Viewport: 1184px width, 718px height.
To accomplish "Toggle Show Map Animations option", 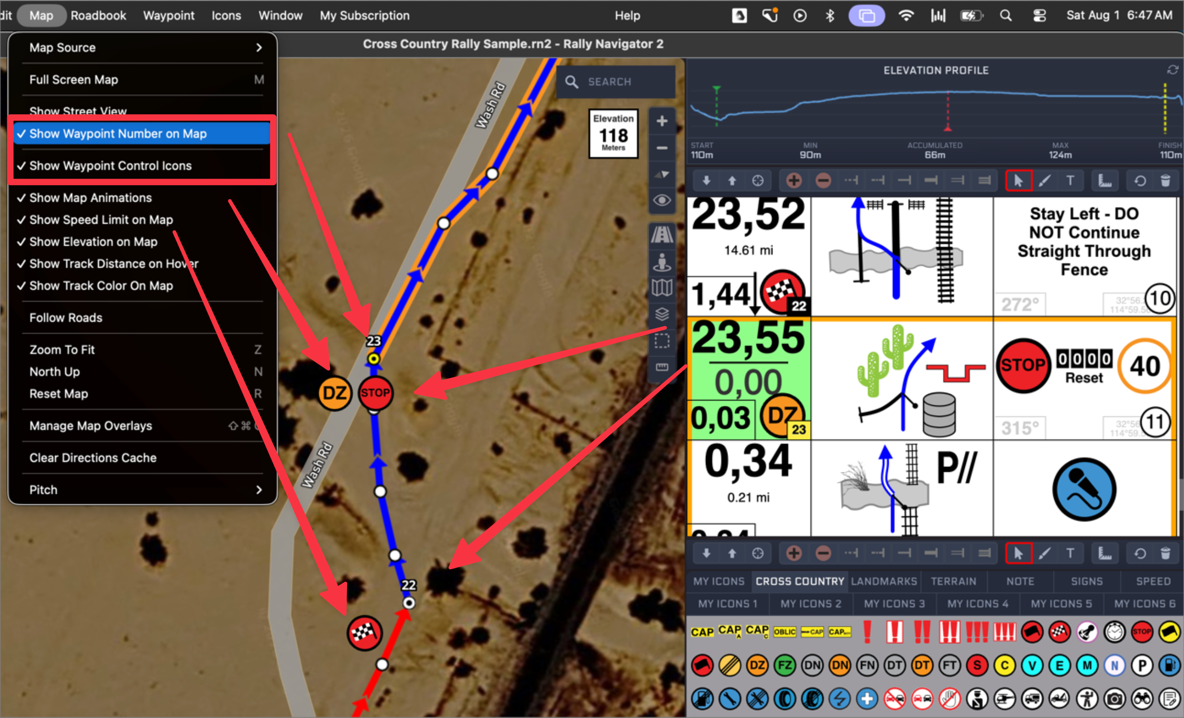I will coord(142,198).
